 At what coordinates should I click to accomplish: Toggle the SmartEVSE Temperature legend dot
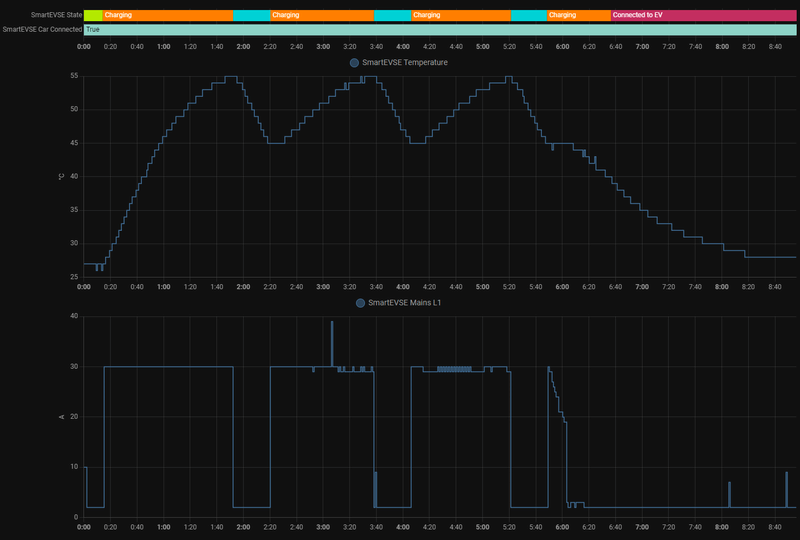coord(354,63)
